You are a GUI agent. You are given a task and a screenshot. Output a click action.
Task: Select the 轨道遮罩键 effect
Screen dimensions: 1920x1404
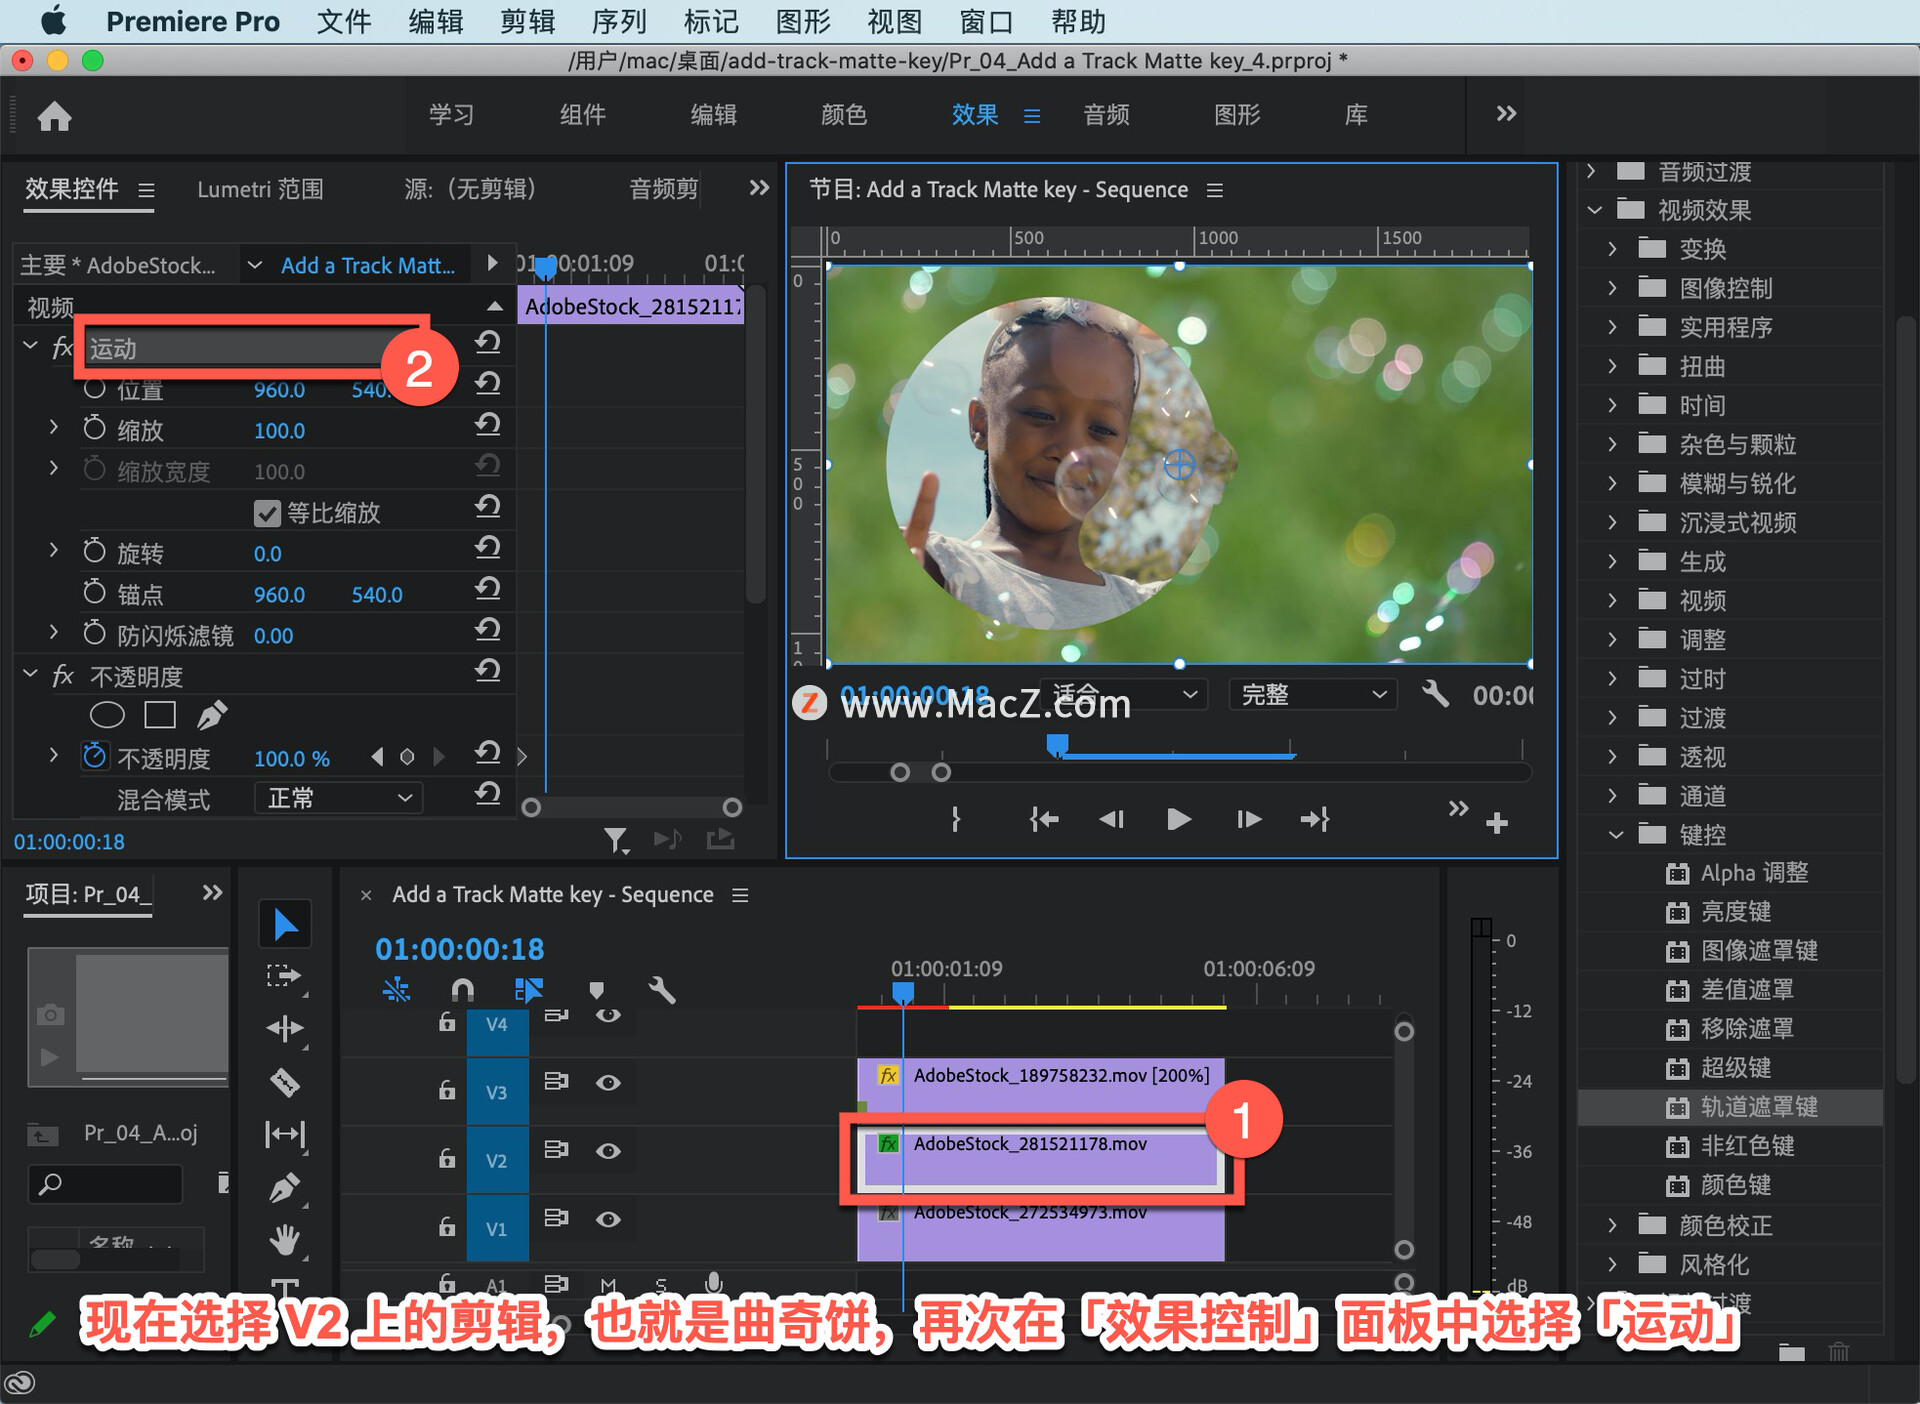[x=1759, y=1107]
